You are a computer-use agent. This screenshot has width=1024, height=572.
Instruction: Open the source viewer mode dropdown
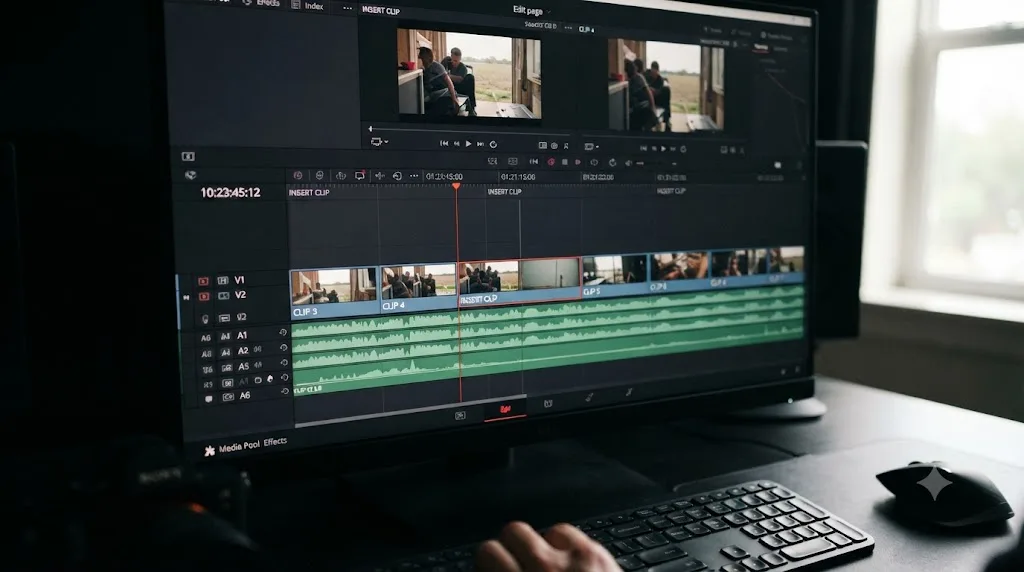379,141
